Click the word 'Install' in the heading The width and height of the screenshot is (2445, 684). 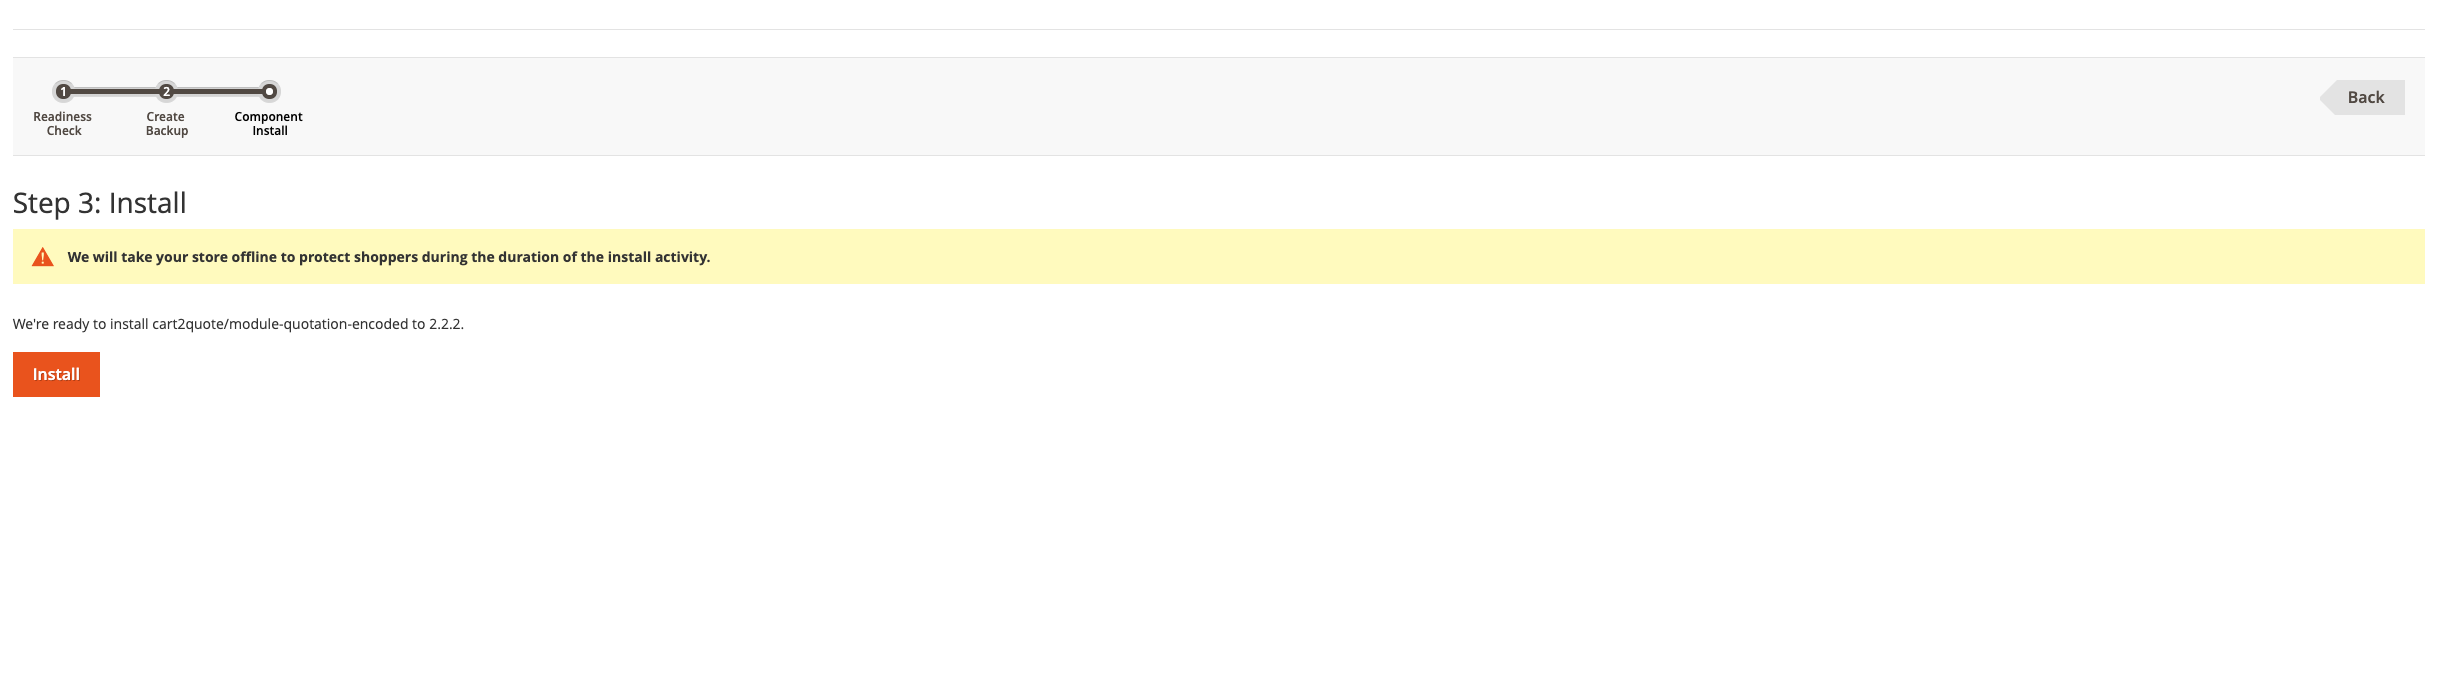147,203
